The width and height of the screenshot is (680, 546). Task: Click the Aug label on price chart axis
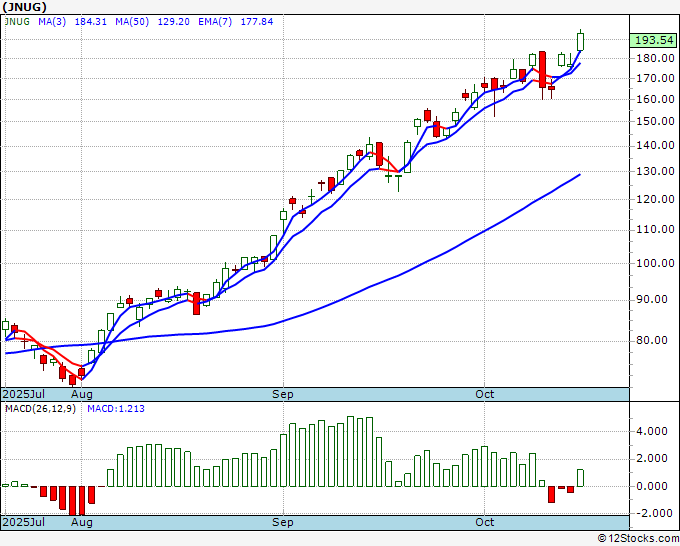pos(82,394)
